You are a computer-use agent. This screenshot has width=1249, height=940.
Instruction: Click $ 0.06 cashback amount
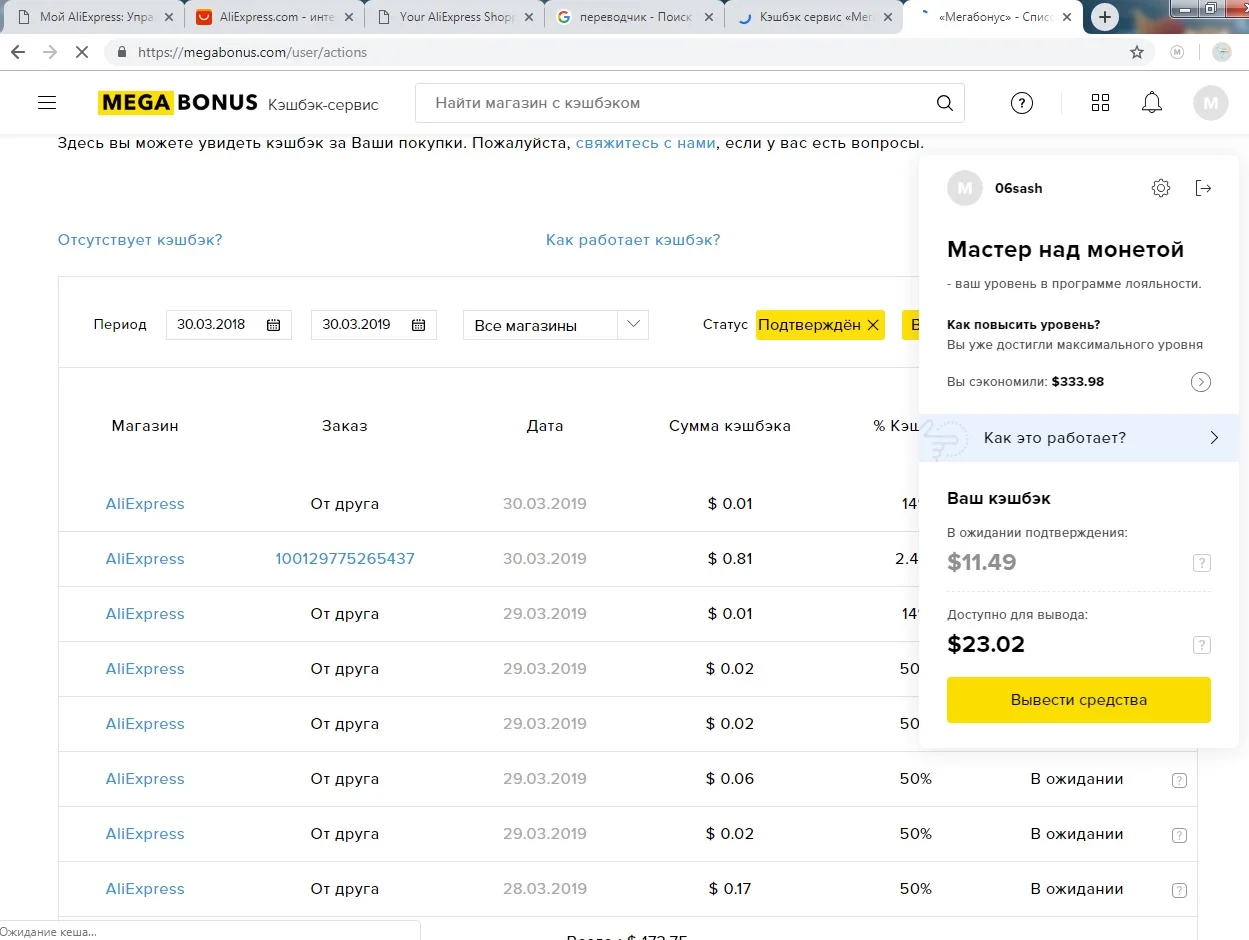point(730,779)
